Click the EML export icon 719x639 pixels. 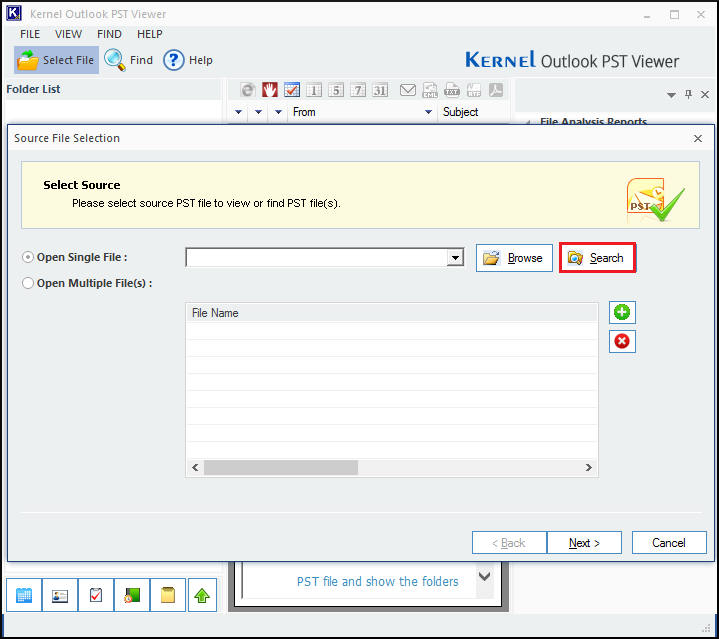(x=430, y=90)
